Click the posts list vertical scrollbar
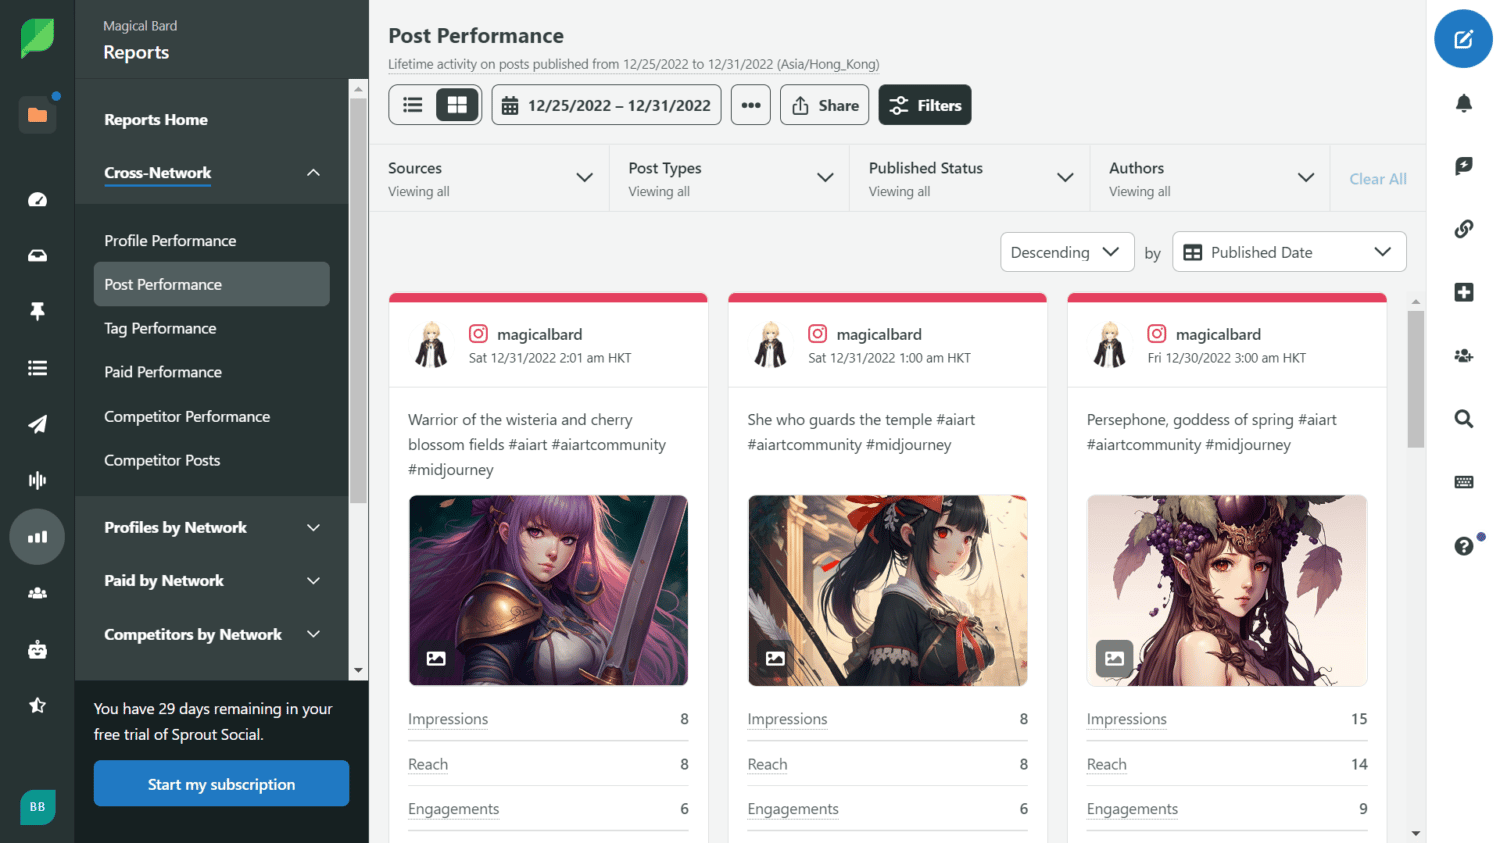This screenshot has height=843, width=1500. pyautogui.click(x=1415, y=378)
